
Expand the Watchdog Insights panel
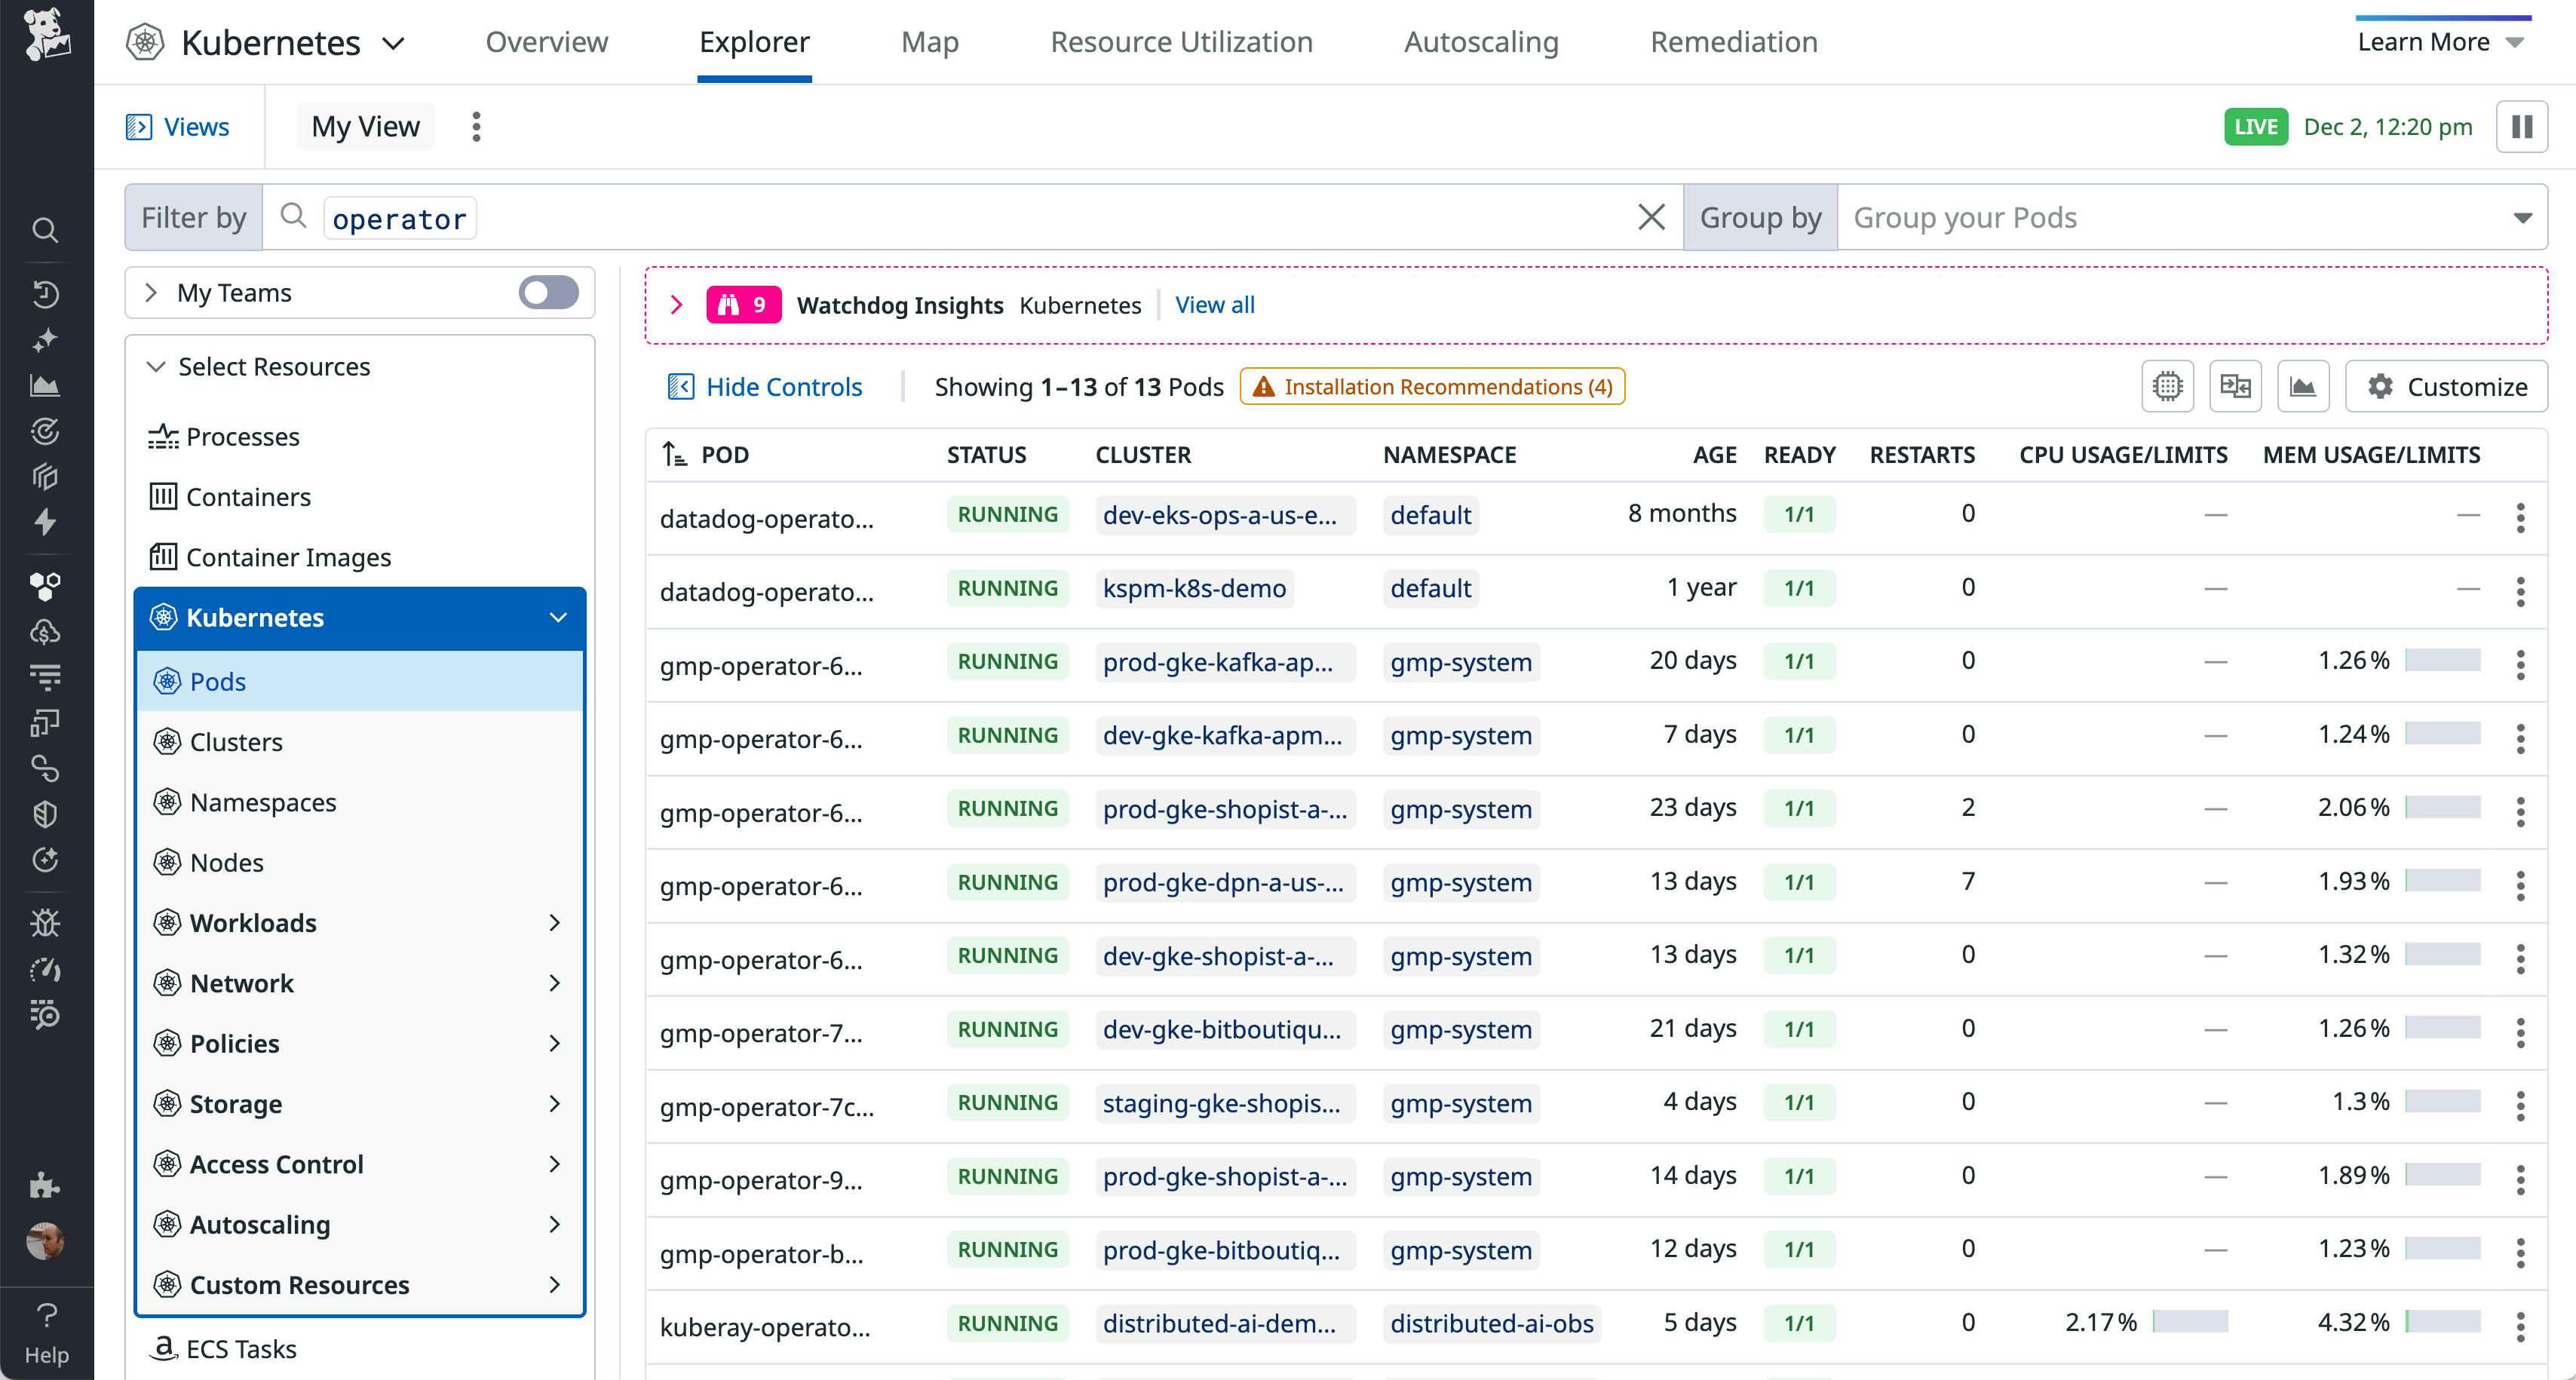point(676,305)
